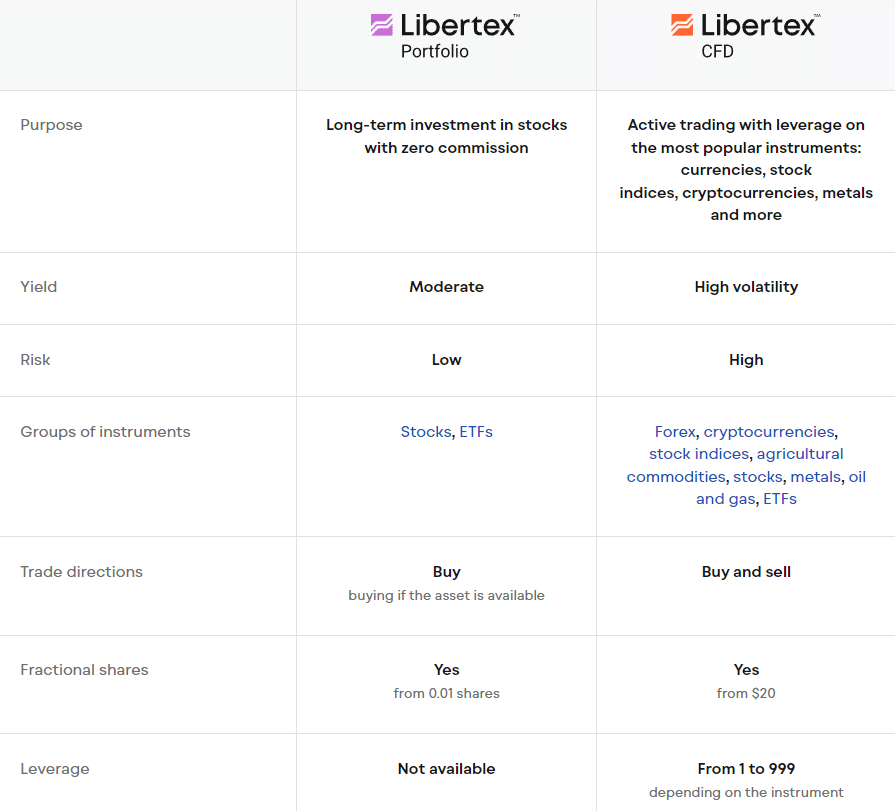Click the Portfolio heading text

(434, 51)
